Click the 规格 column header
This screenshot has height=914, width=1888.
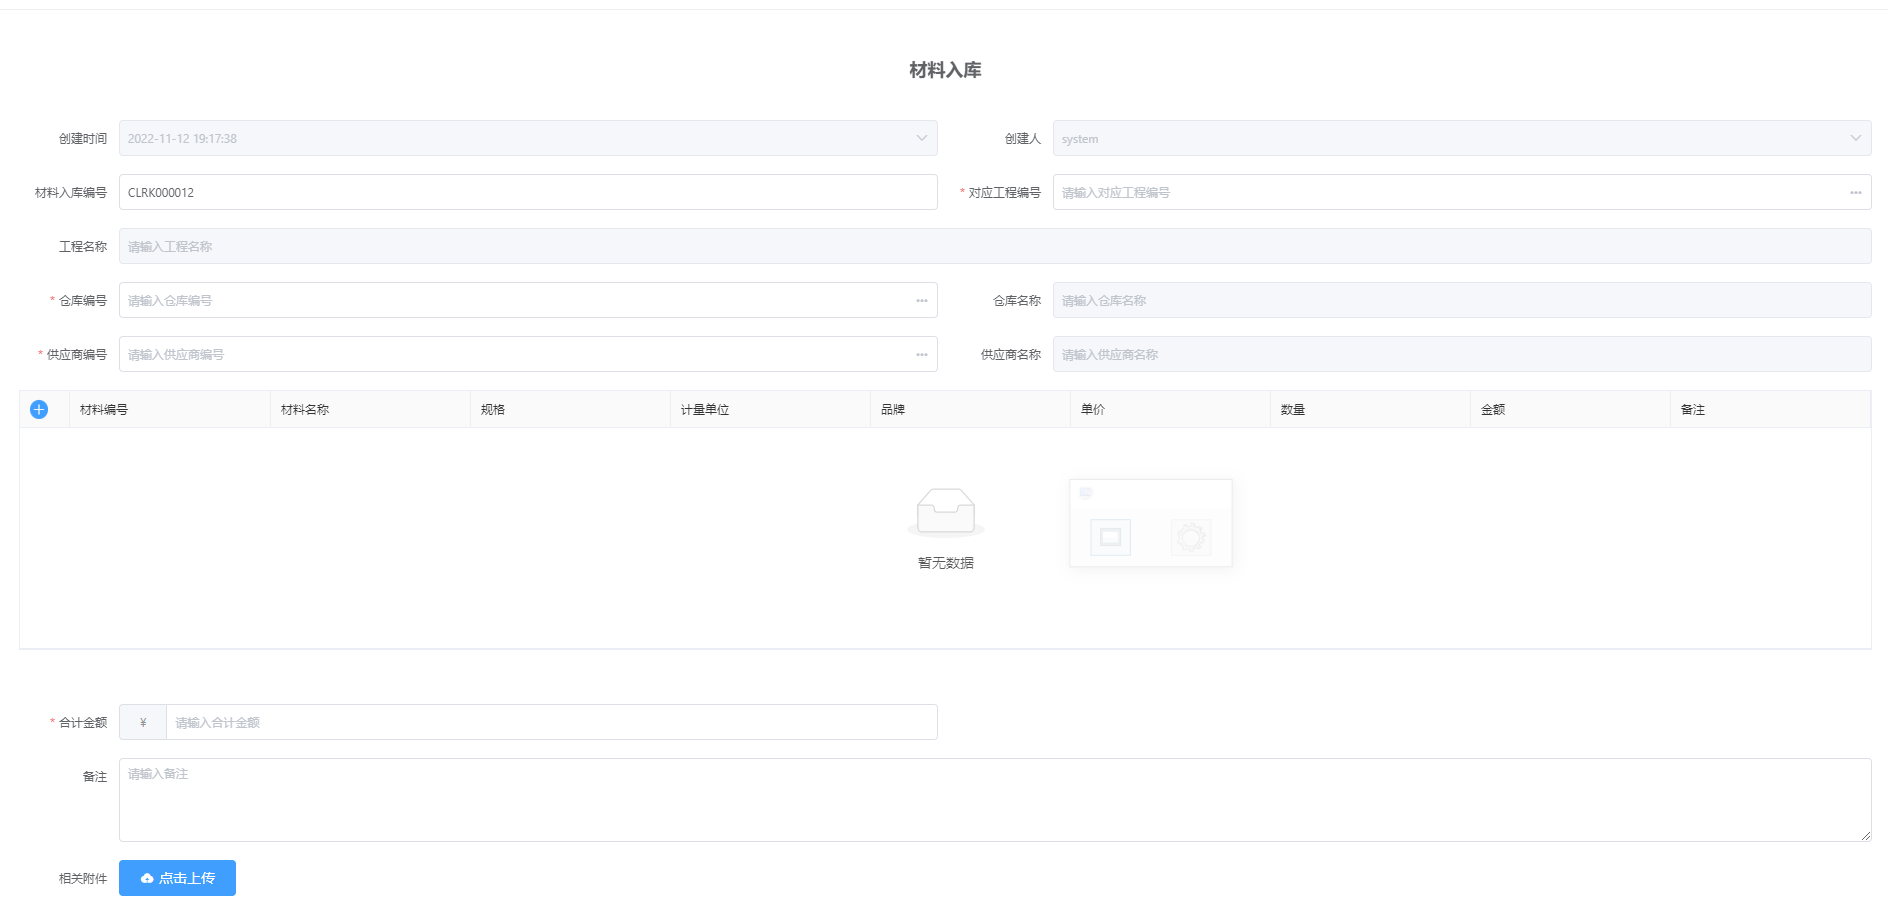point(570,409)
